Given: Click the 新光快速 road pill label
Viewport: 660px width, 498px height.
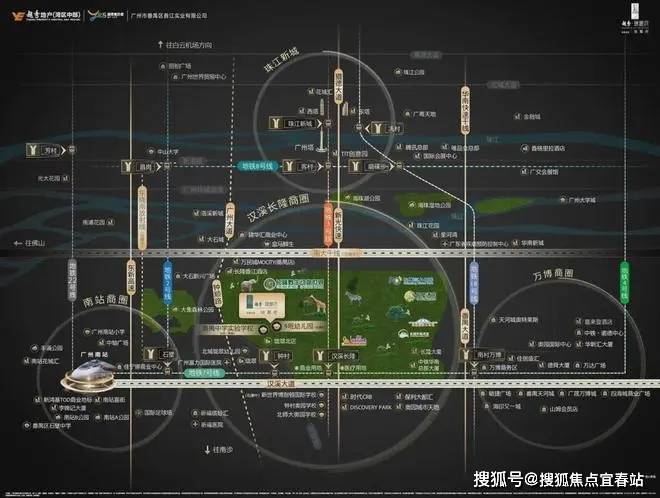Looking at the screenshot, I should pos(338,227).
